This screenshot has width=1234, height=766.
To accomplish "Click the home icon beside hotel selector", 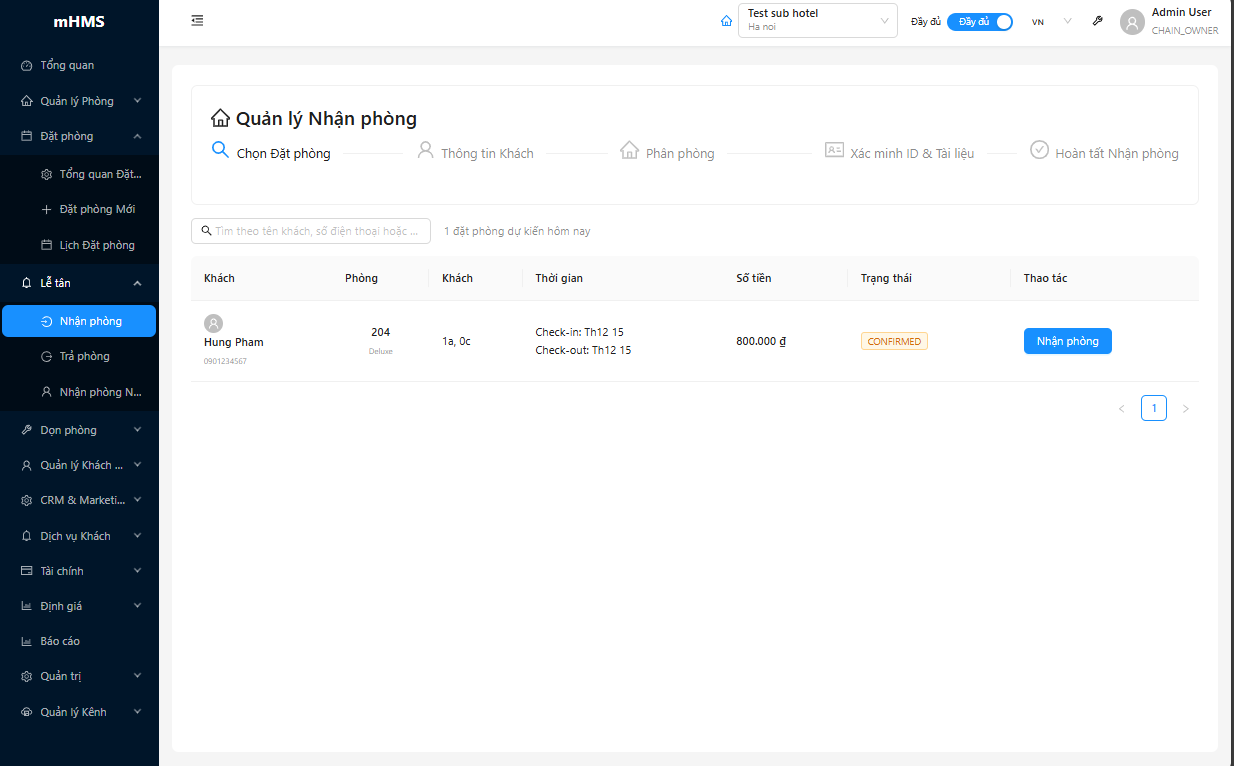I will (726, 21).
